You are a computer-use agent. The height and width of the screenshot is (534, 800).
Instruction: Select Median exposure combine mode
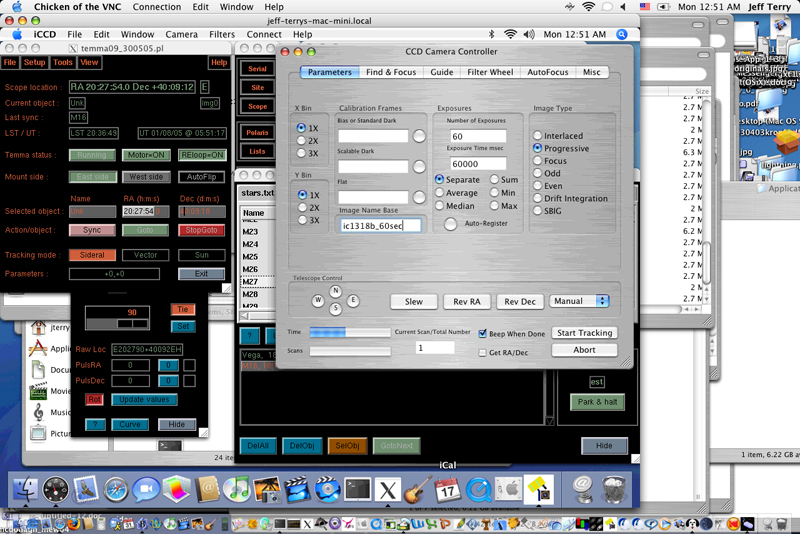[x=440, y=206]
